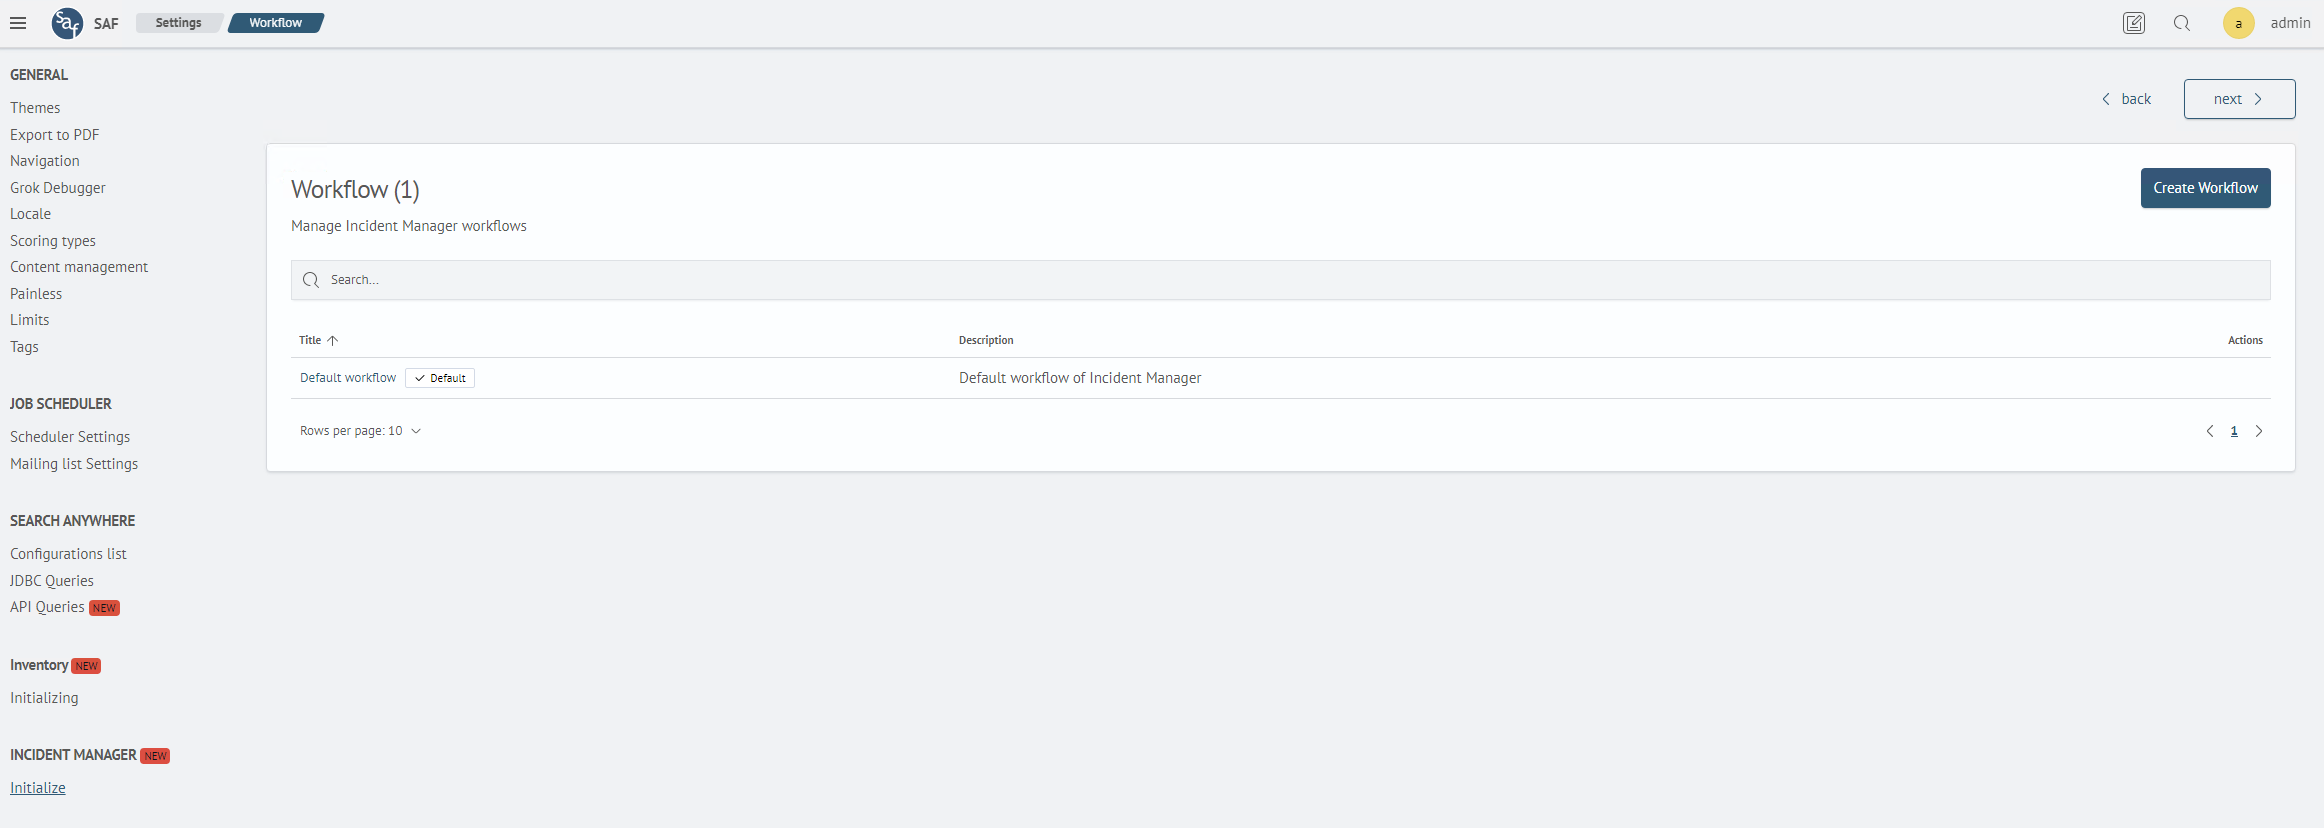The height and width of the screenshot is (828, 2324).
Task: Open API Queries
Action: pyautogui.click(x=47, y=607)
